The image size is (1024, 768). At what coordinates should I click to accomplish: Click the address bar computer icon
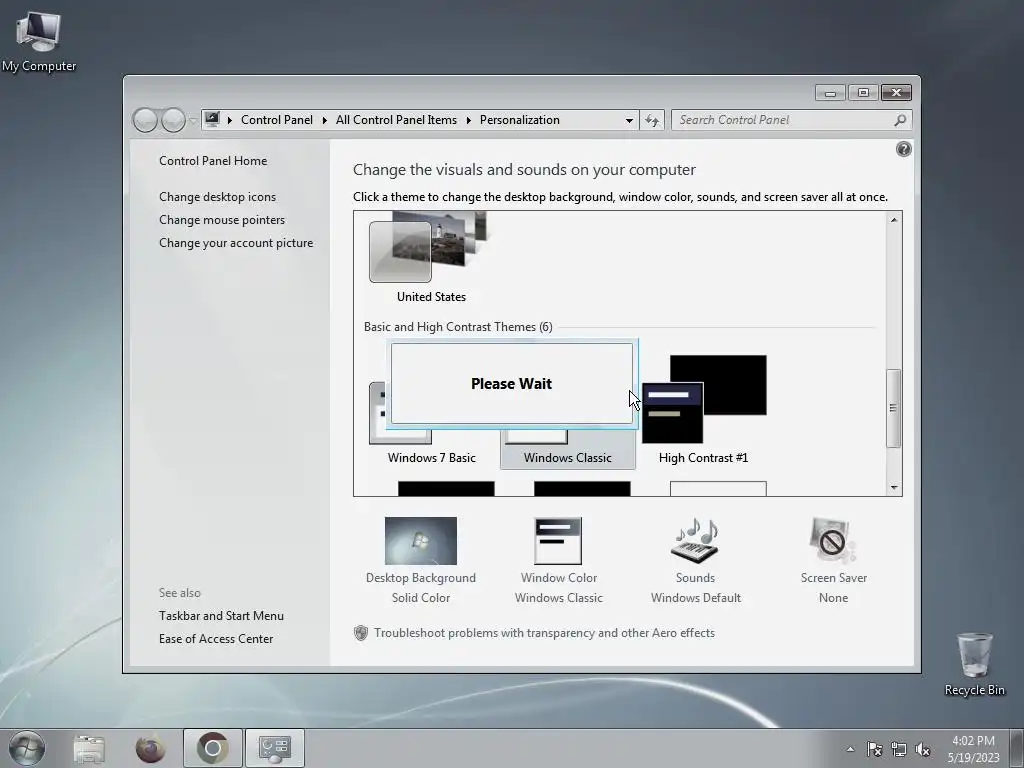coord(212,120)
